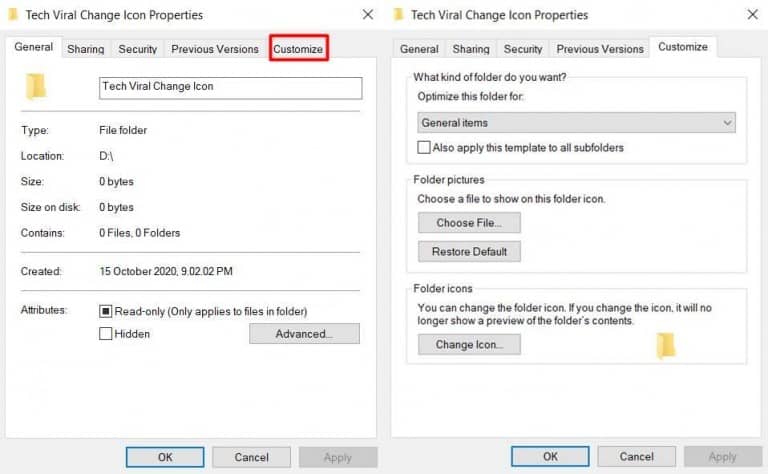Click the folder name text field
Viewport: 768px width, 474px height.
point(230,87)
